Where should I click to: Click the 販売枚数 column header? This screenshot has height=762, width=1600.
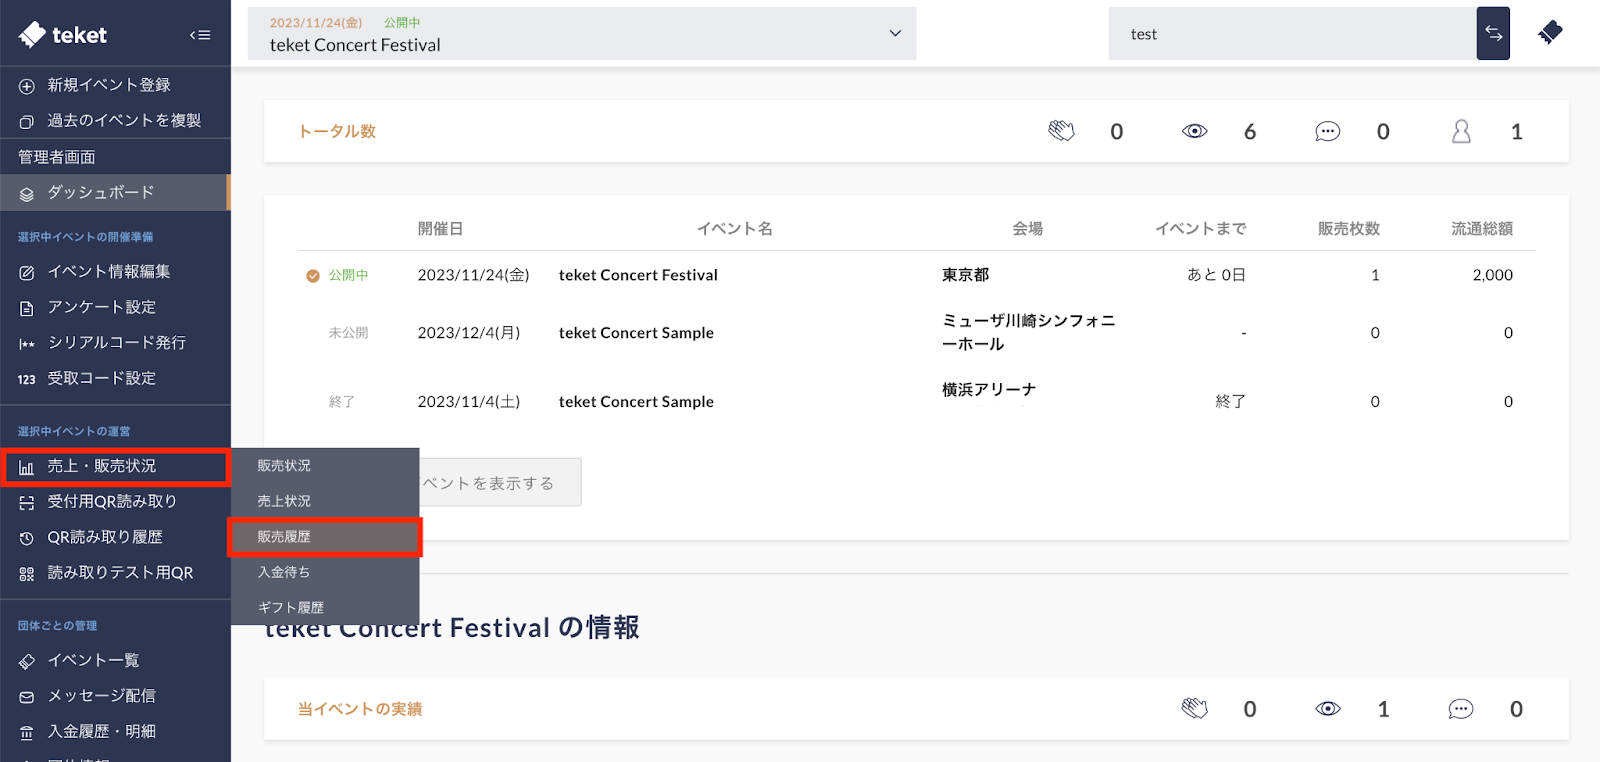[x=1349, y=229]
